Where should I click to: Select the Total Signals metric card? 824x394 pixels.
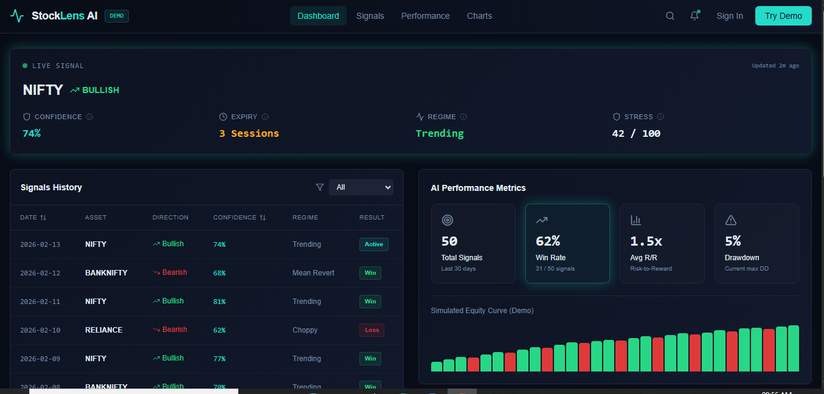(x=473, y=243)
